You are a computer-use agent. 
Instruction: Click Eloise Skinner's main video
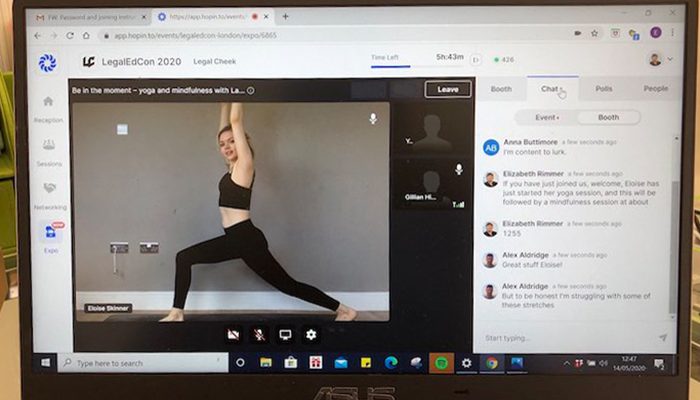(x=231, y=212)
